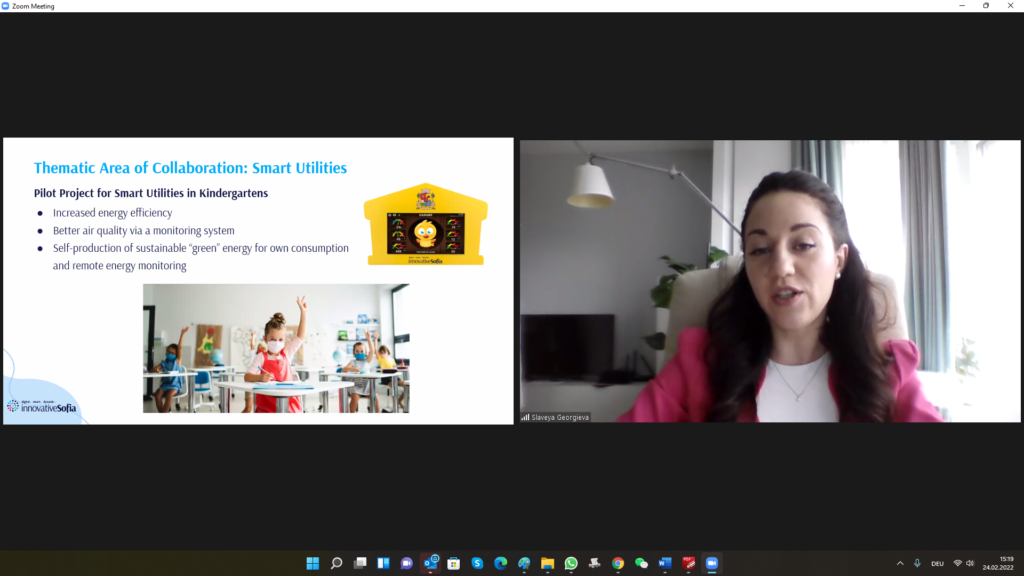Open Wi-Fi and volume quick settings

coord(964,563)
